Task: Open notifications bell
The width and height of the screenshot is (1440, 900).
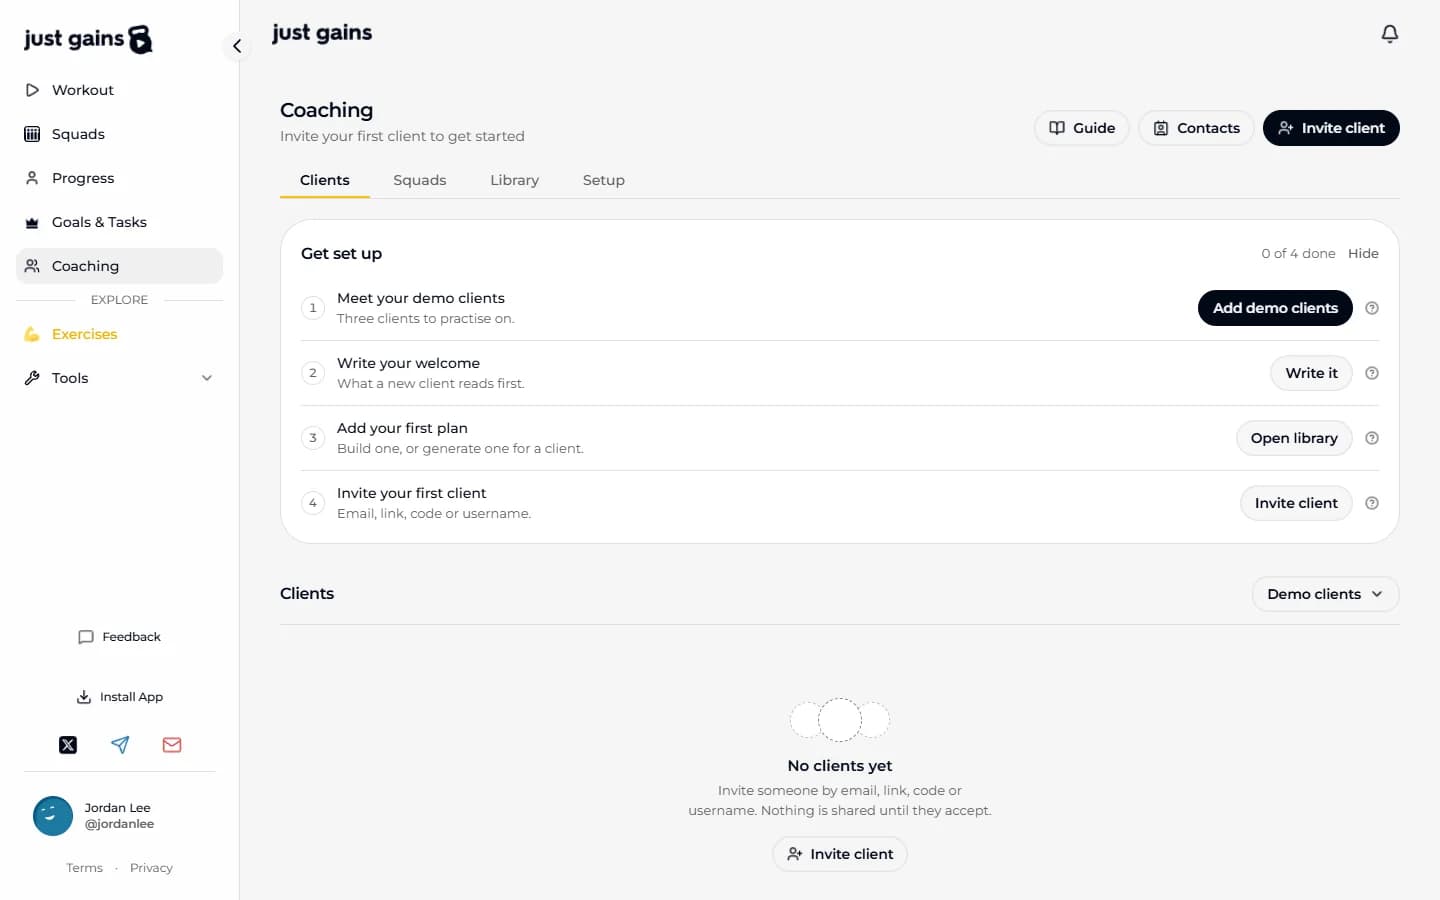Action: point(1390,34)
